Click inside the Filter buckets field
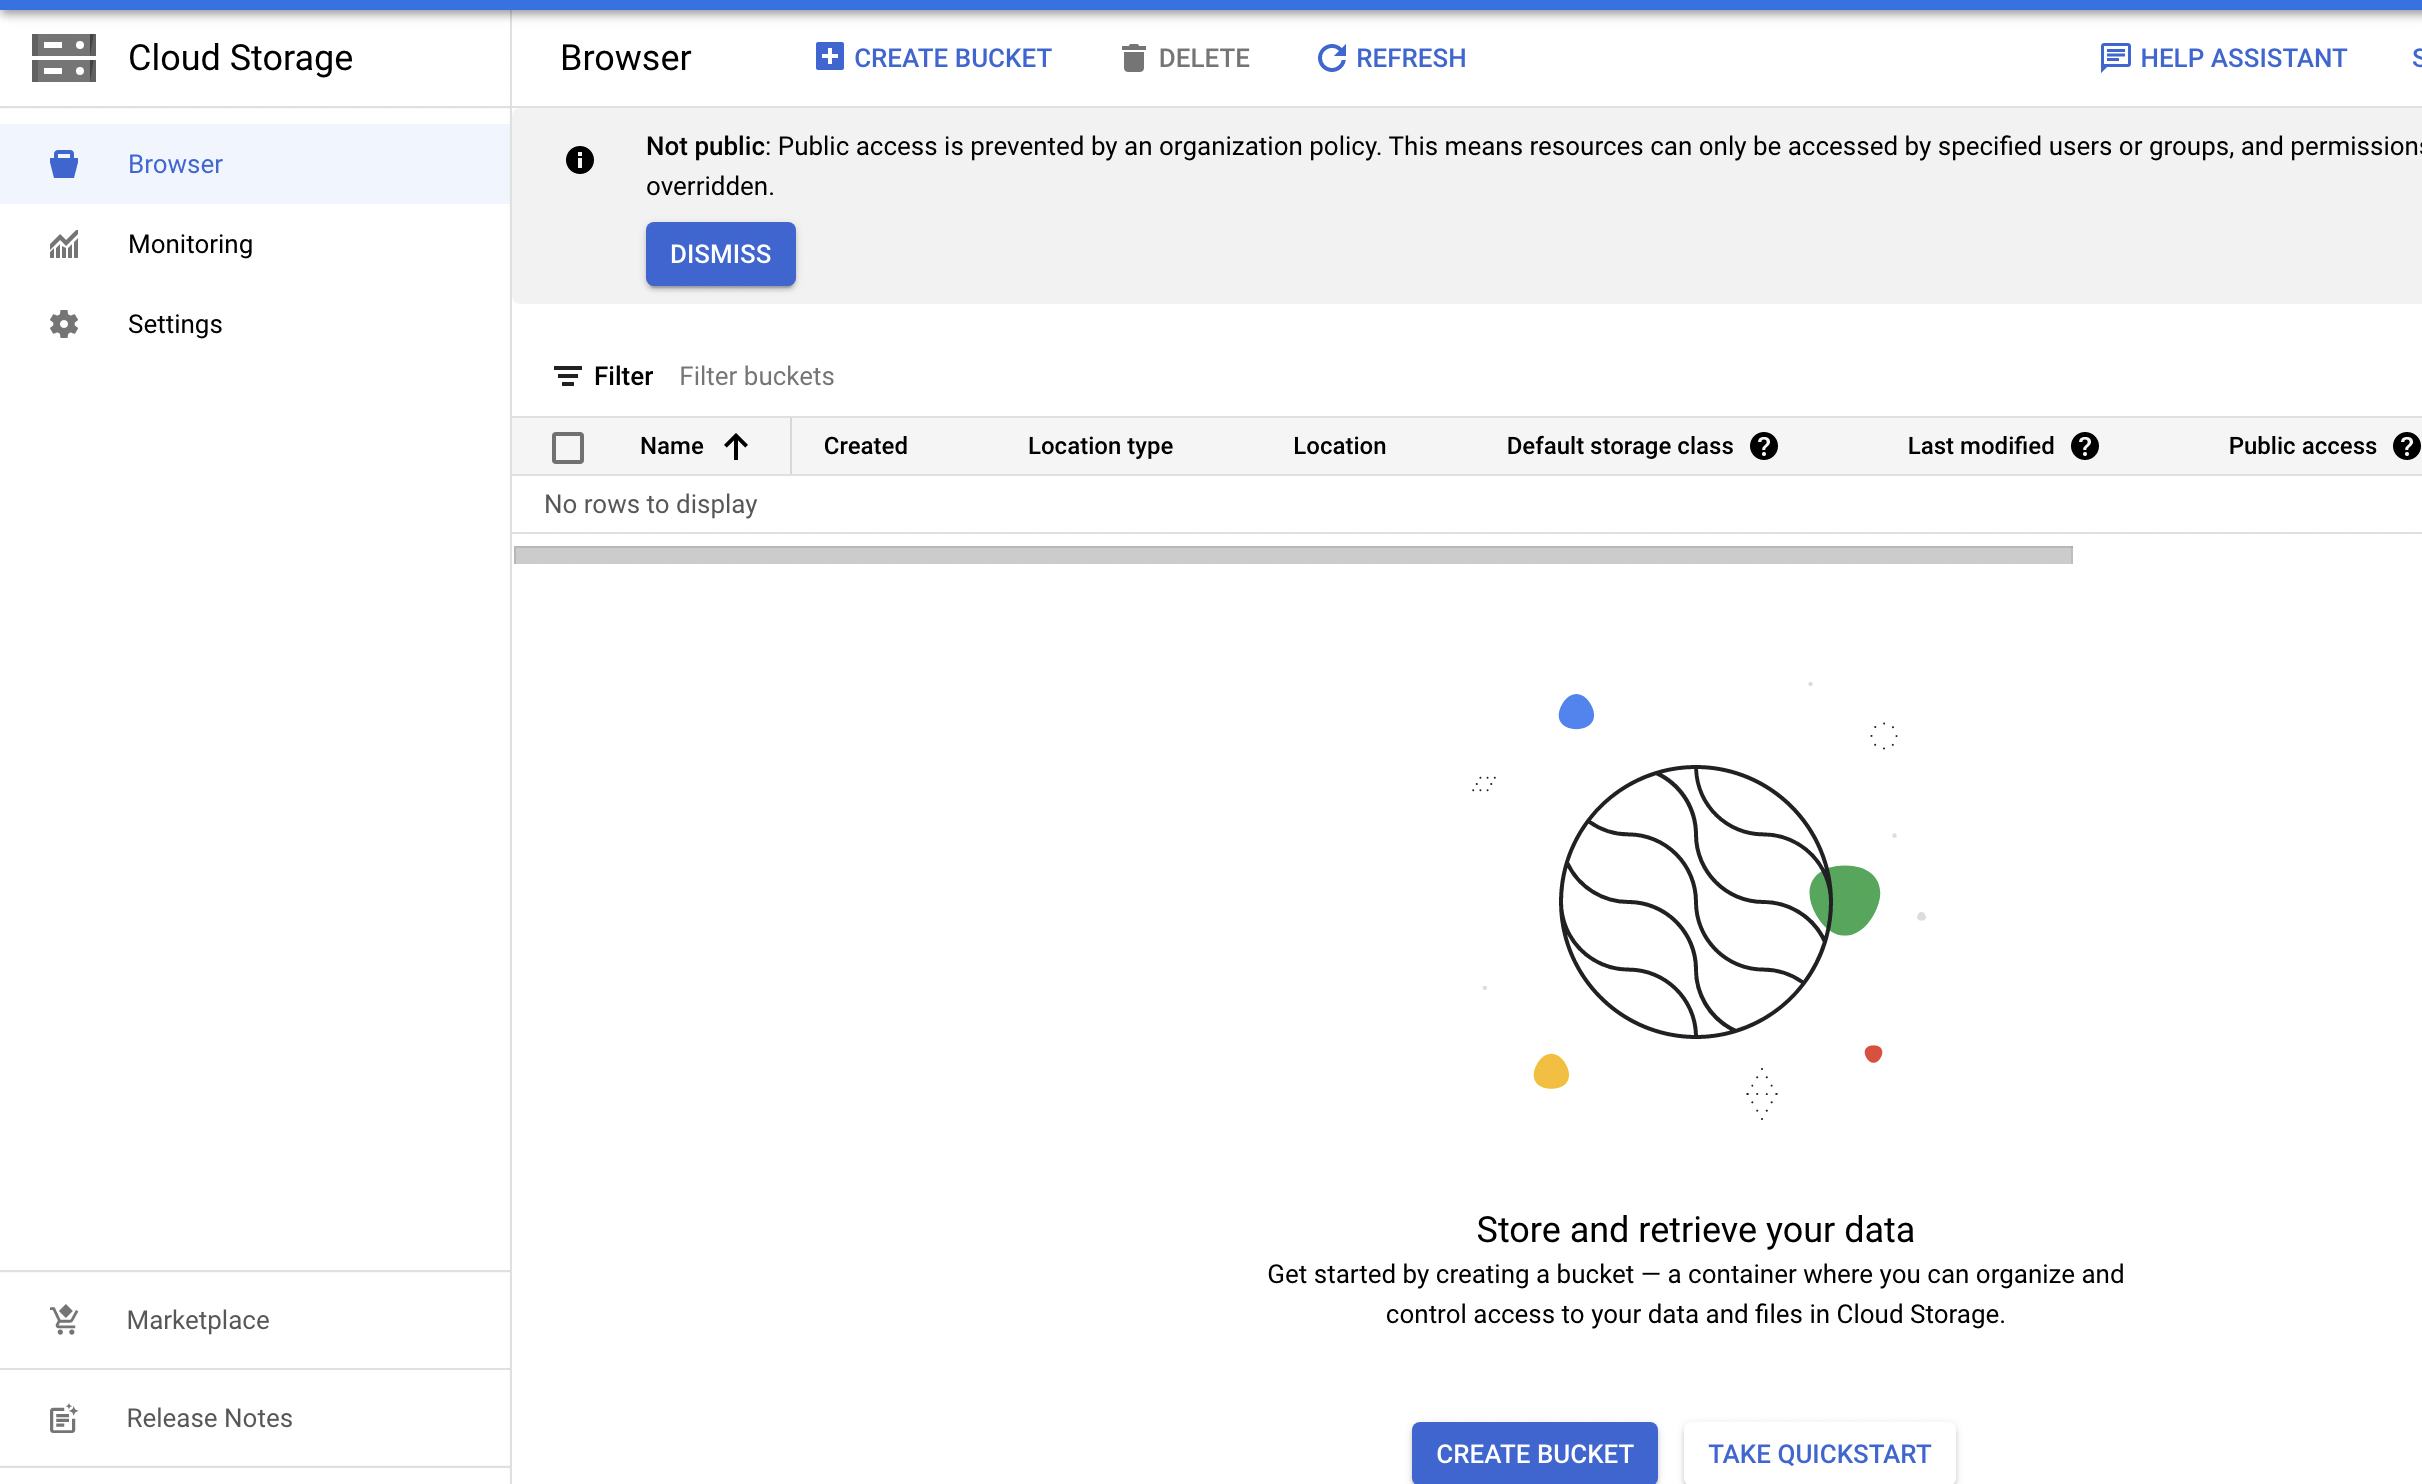The width and height of the screenshot is (2422, 1484). click(757, 376)
